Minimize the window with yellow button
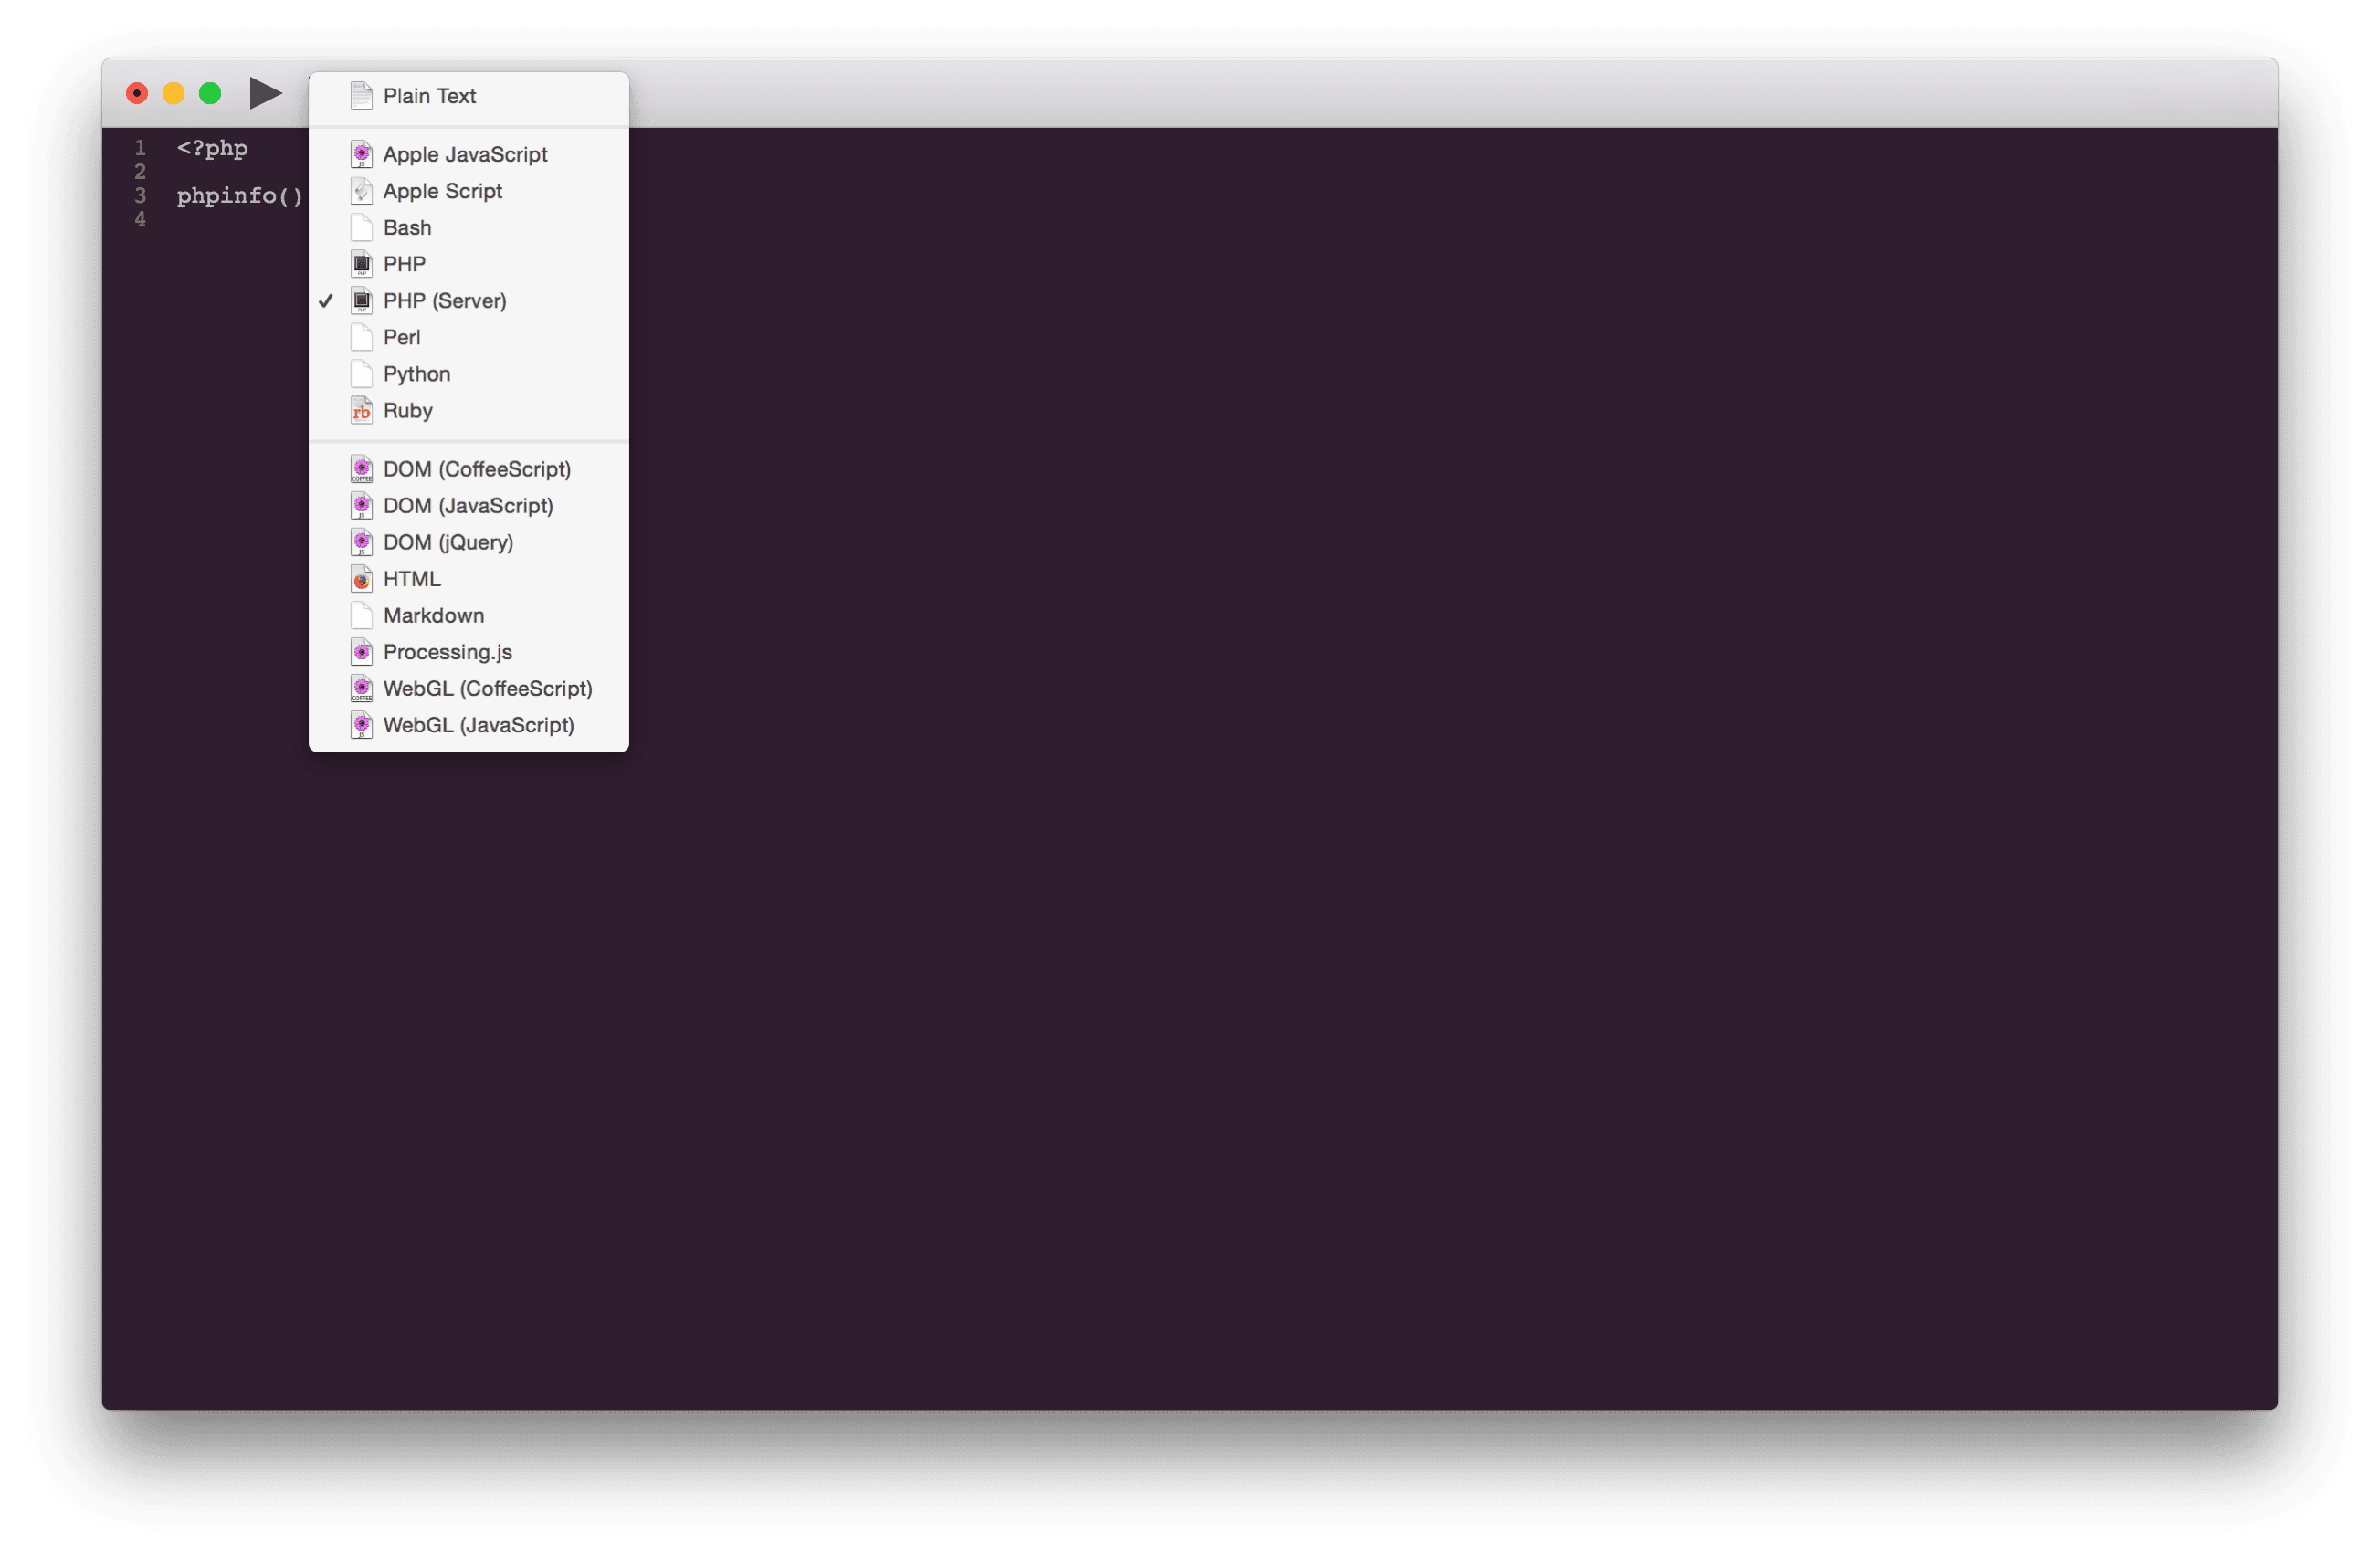The width and height of the screenshot is (2380, 1556). coord(173,93)
